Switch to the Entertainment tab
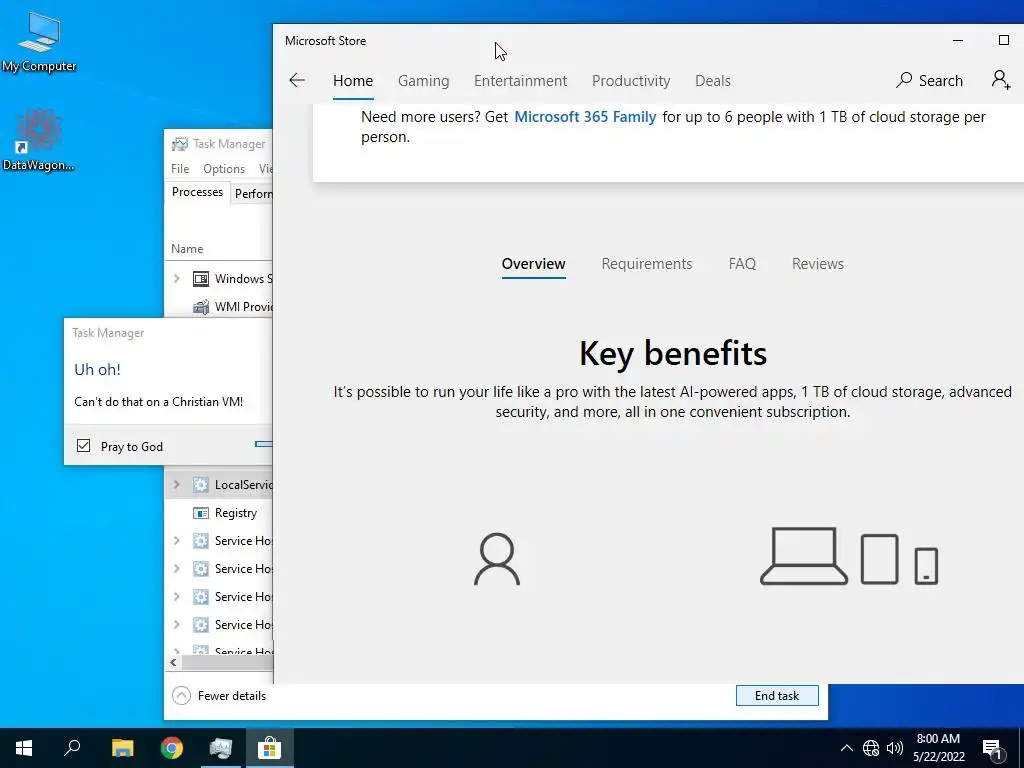Image resolution: width=1024 pixels, height=768 pixels. click(520, 81)
